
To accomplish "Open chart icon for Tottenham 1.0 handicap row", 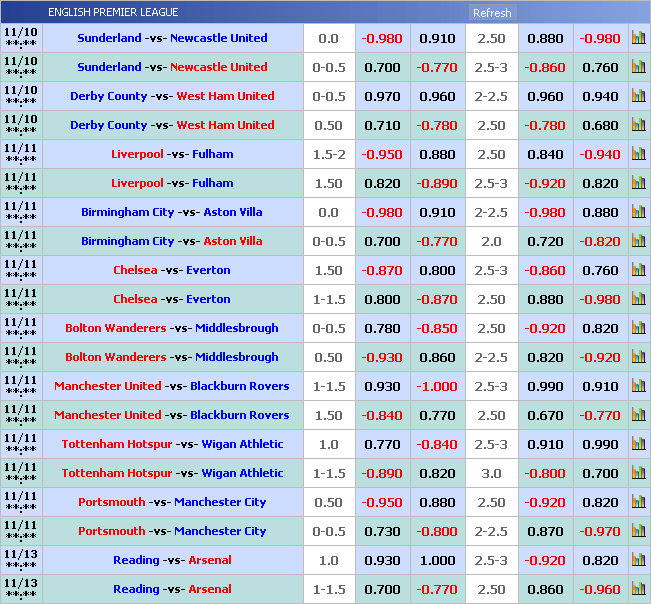I will (638, 445).
